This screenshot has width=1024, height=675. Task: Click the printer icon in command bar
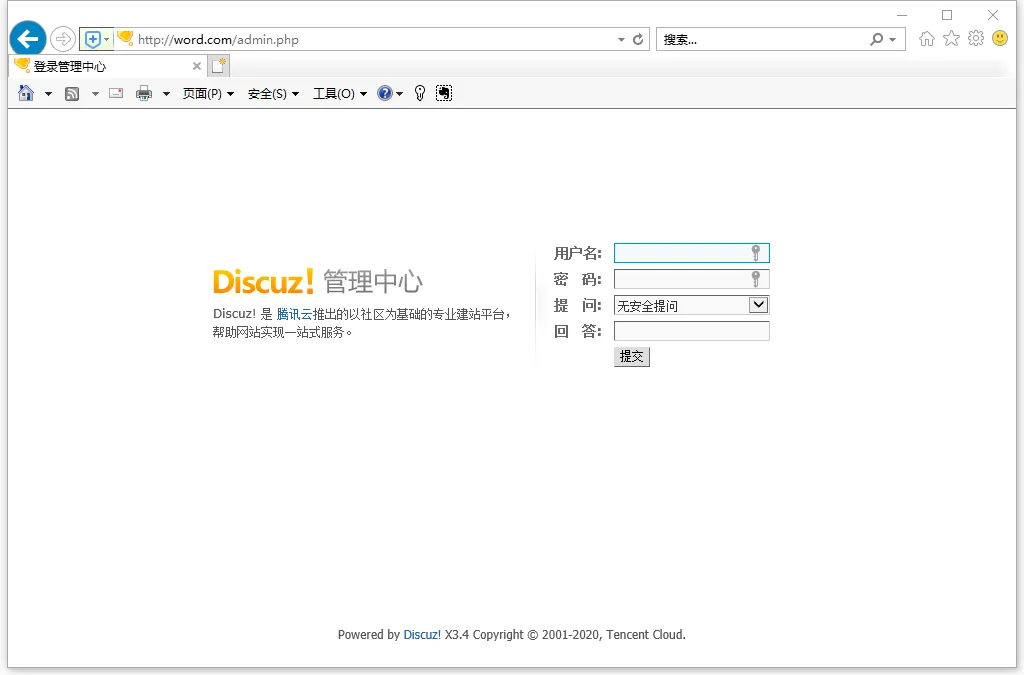pos(144,93)
